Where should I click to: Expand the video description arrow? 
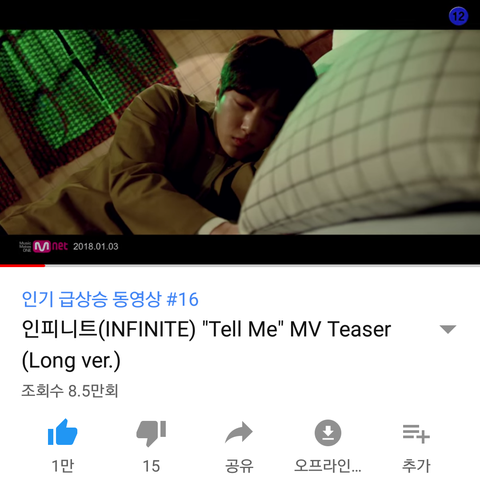[x=448, y=329]
